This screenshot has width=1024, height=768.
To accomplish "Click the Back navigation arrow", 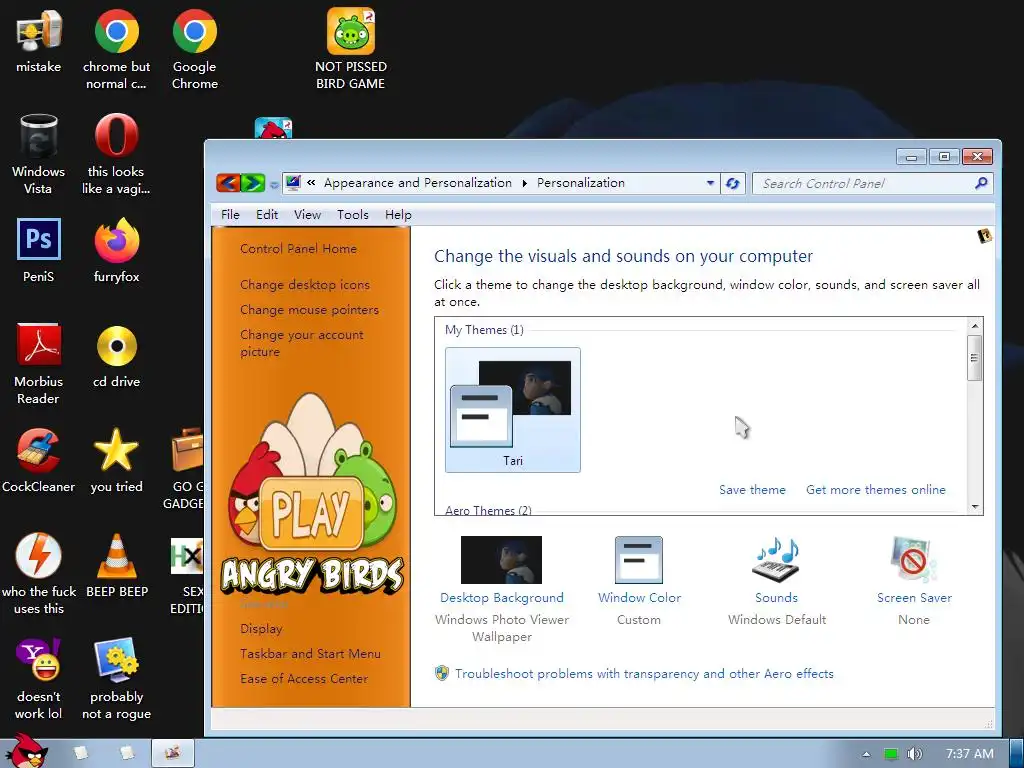I will point(228,183).
